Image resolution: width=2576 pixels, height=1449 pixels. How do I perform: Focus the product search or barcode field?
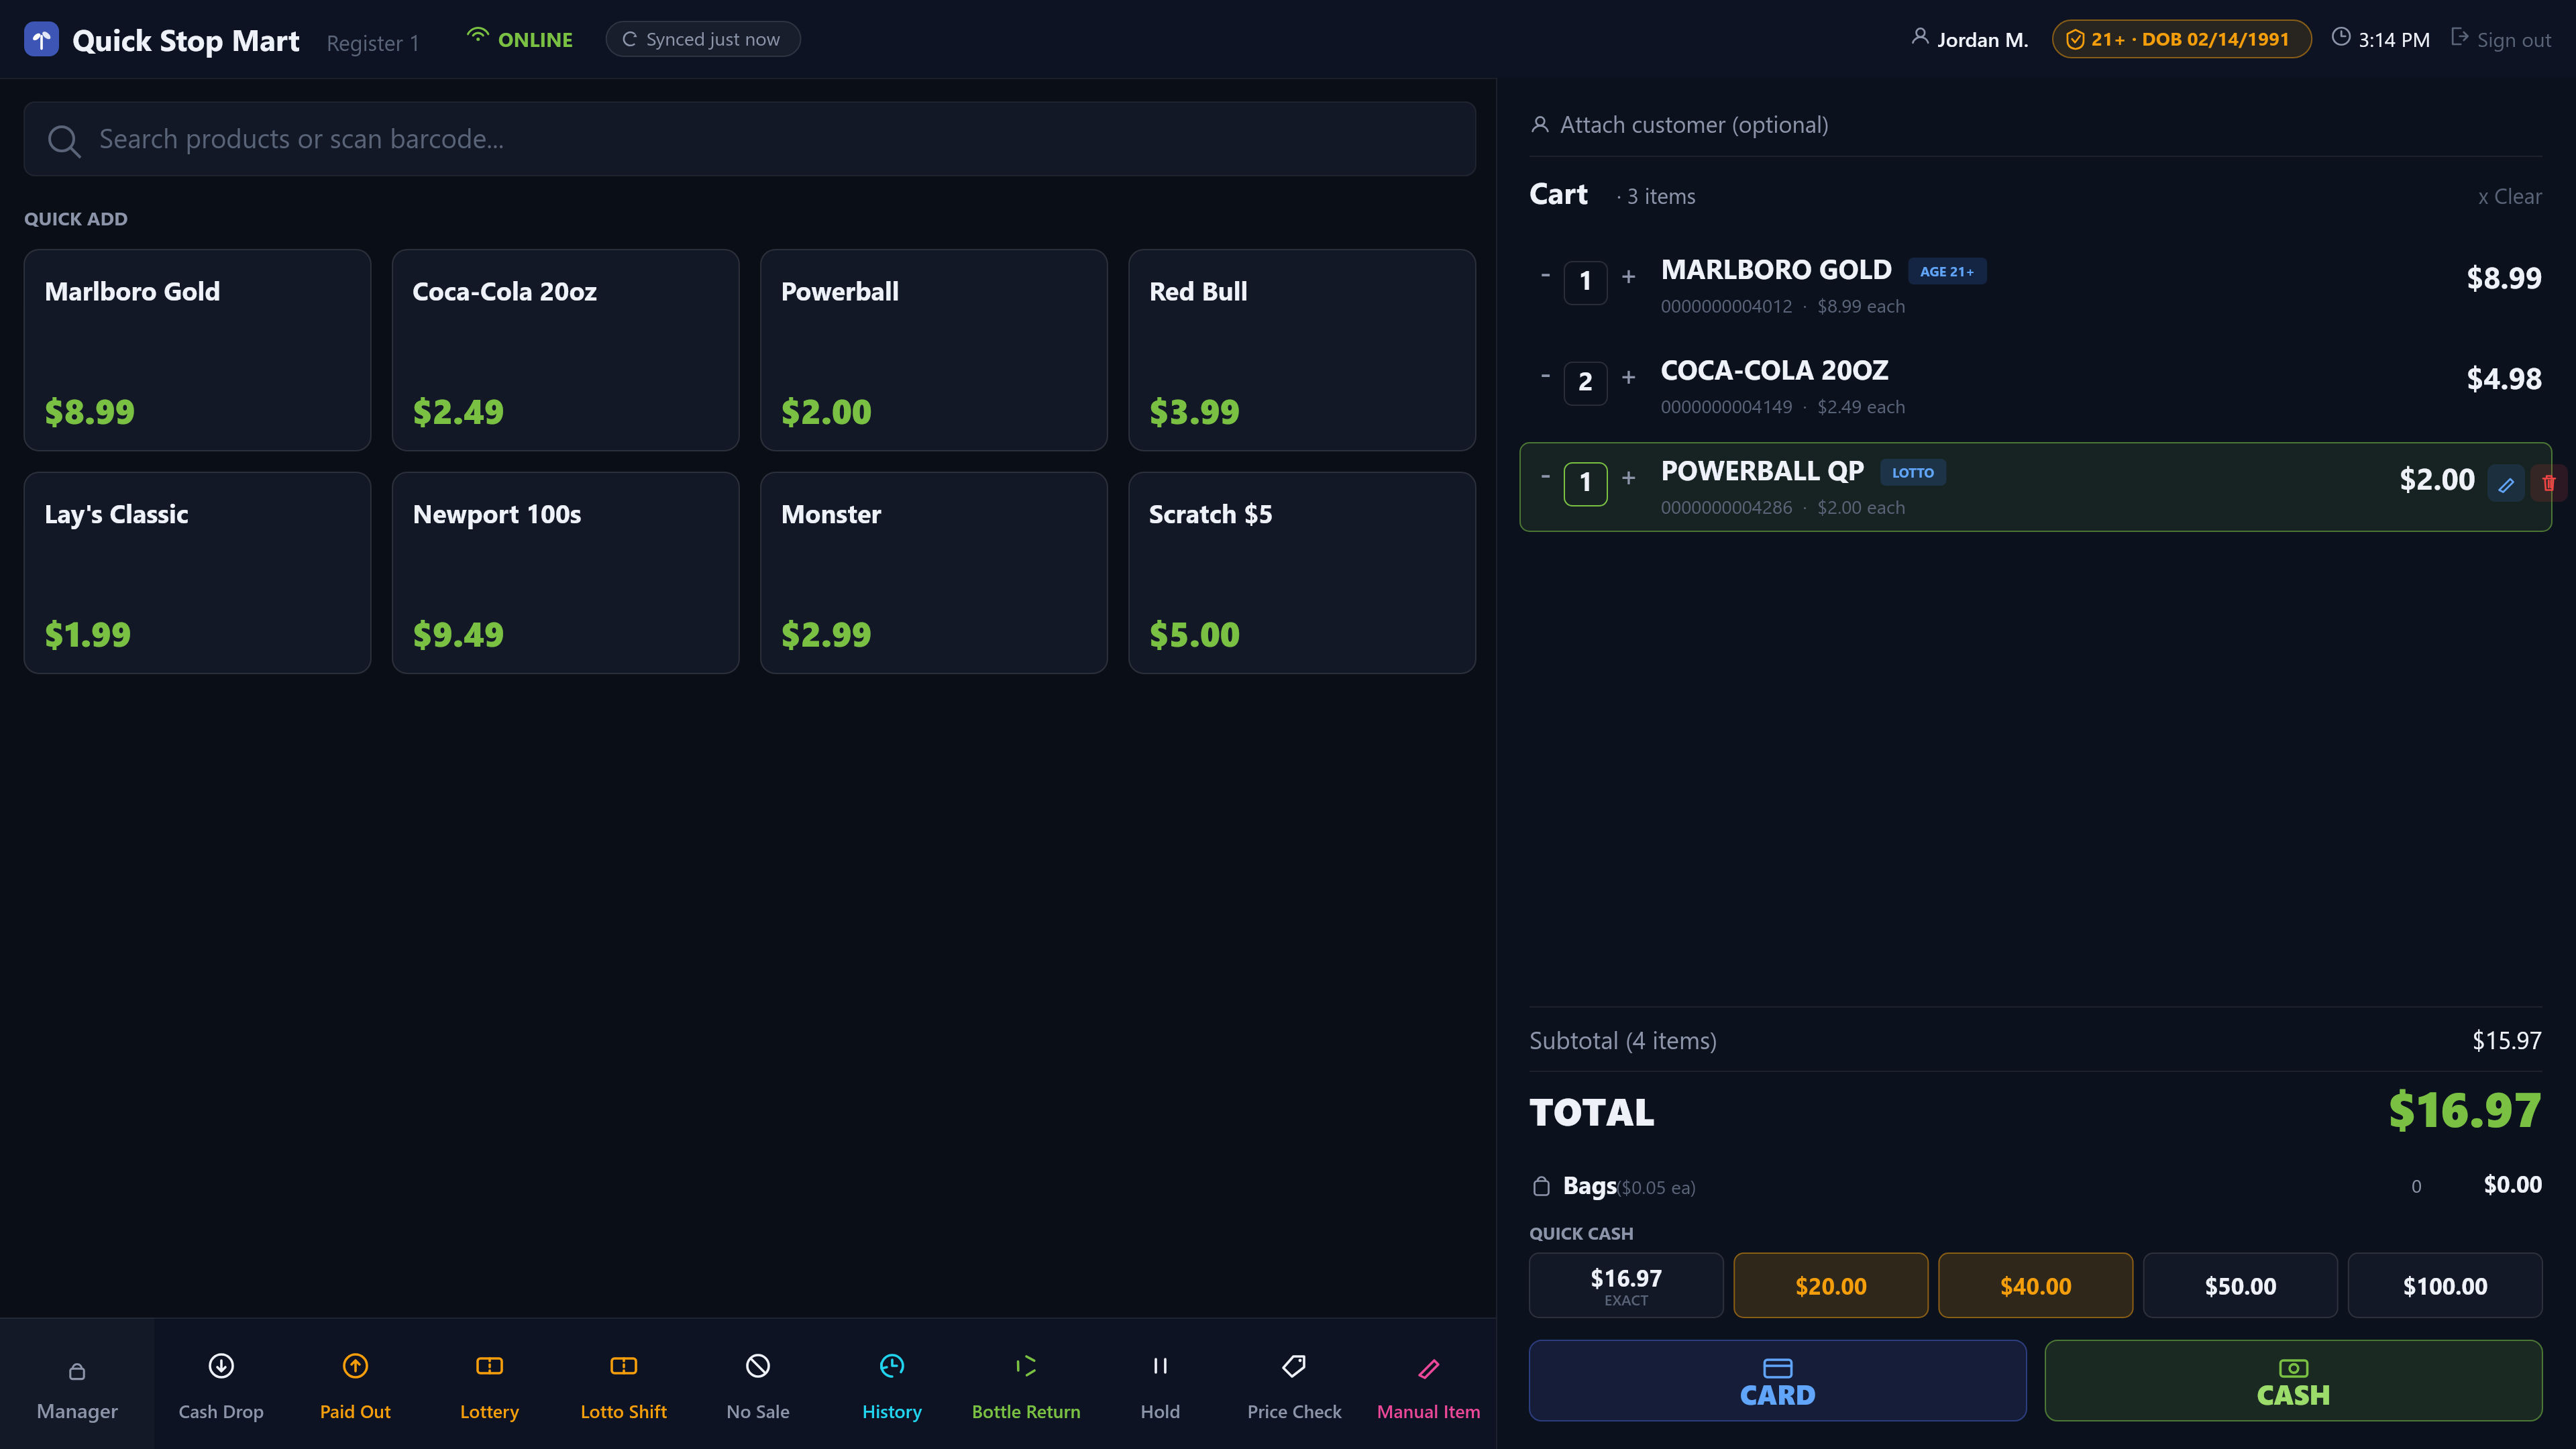(750, 139)
